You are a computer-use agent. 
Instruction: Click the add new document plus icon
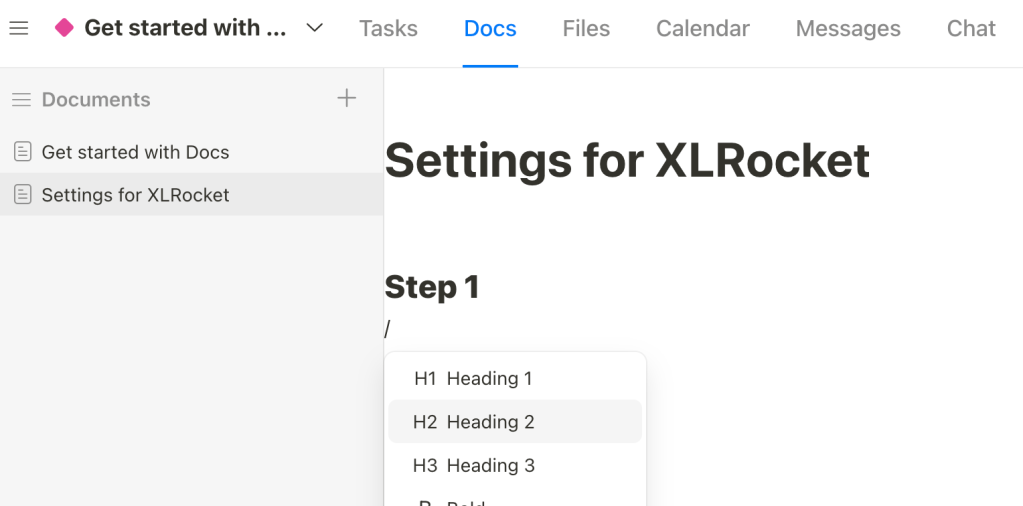tap(346, 98)
